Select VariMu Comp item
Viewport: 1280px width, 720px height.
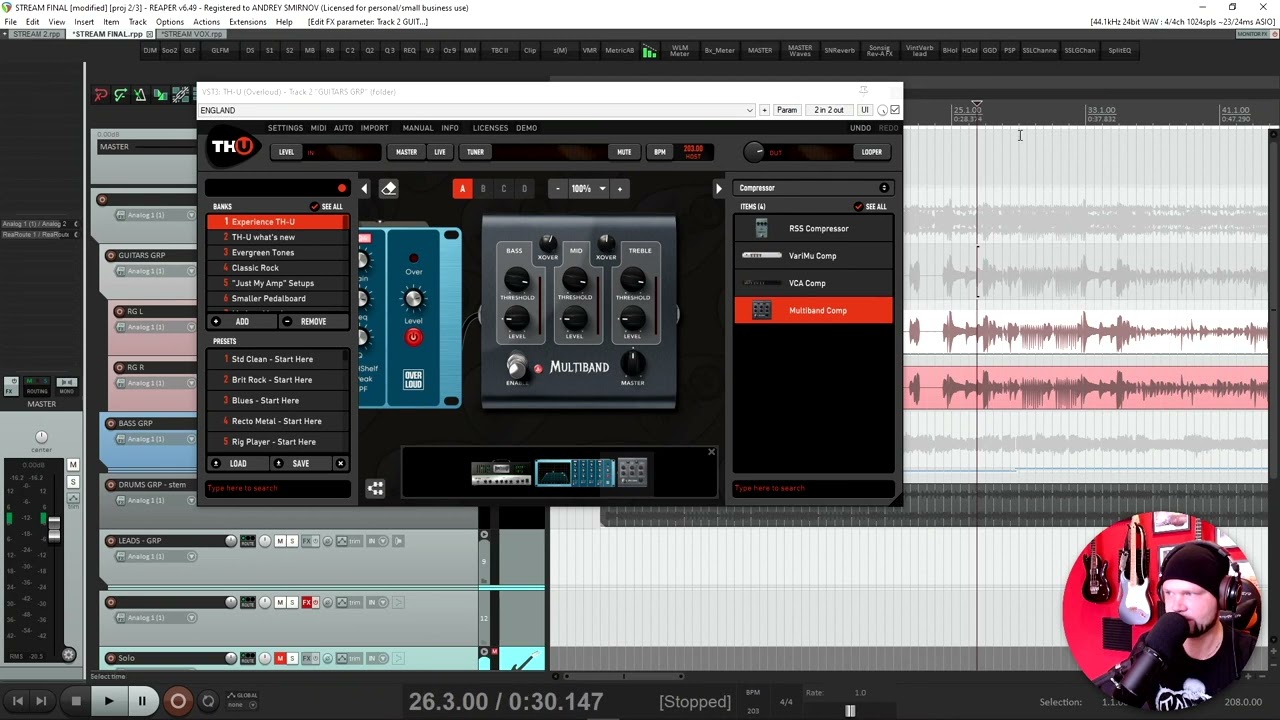pos(814,256)
